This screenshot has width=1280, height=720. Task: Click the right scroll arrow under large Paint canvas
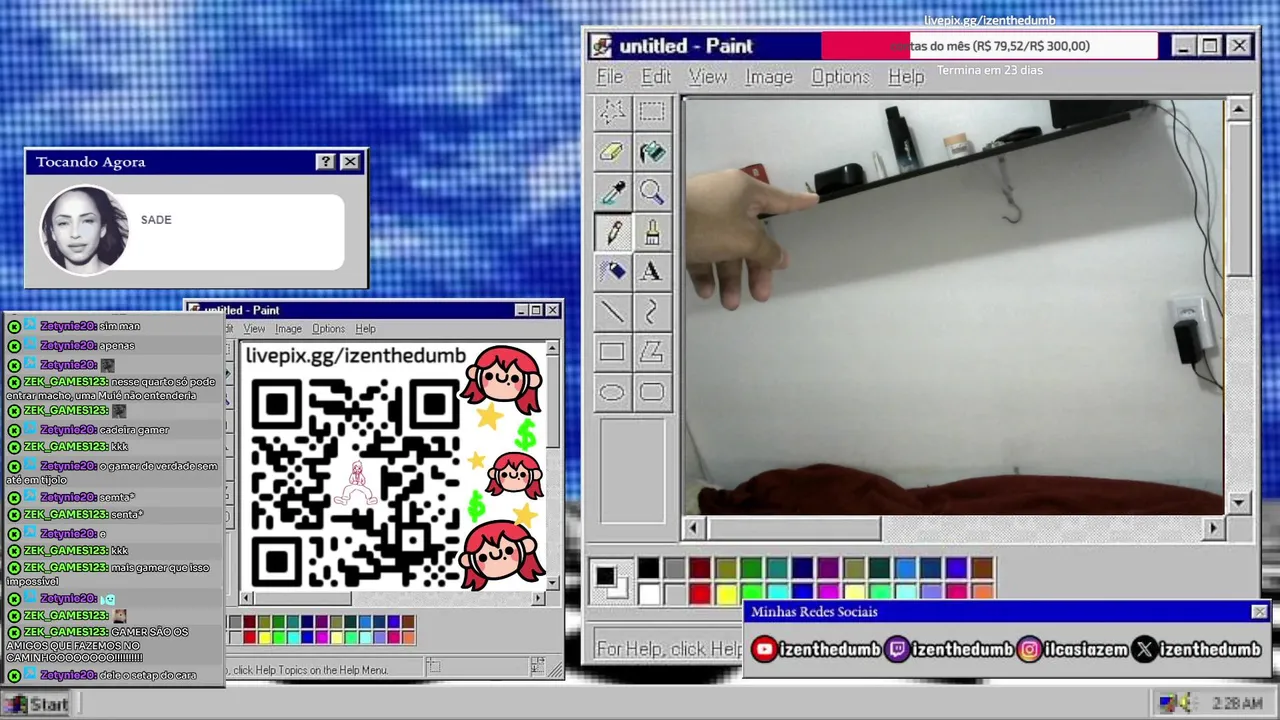tap(1213, 528)
